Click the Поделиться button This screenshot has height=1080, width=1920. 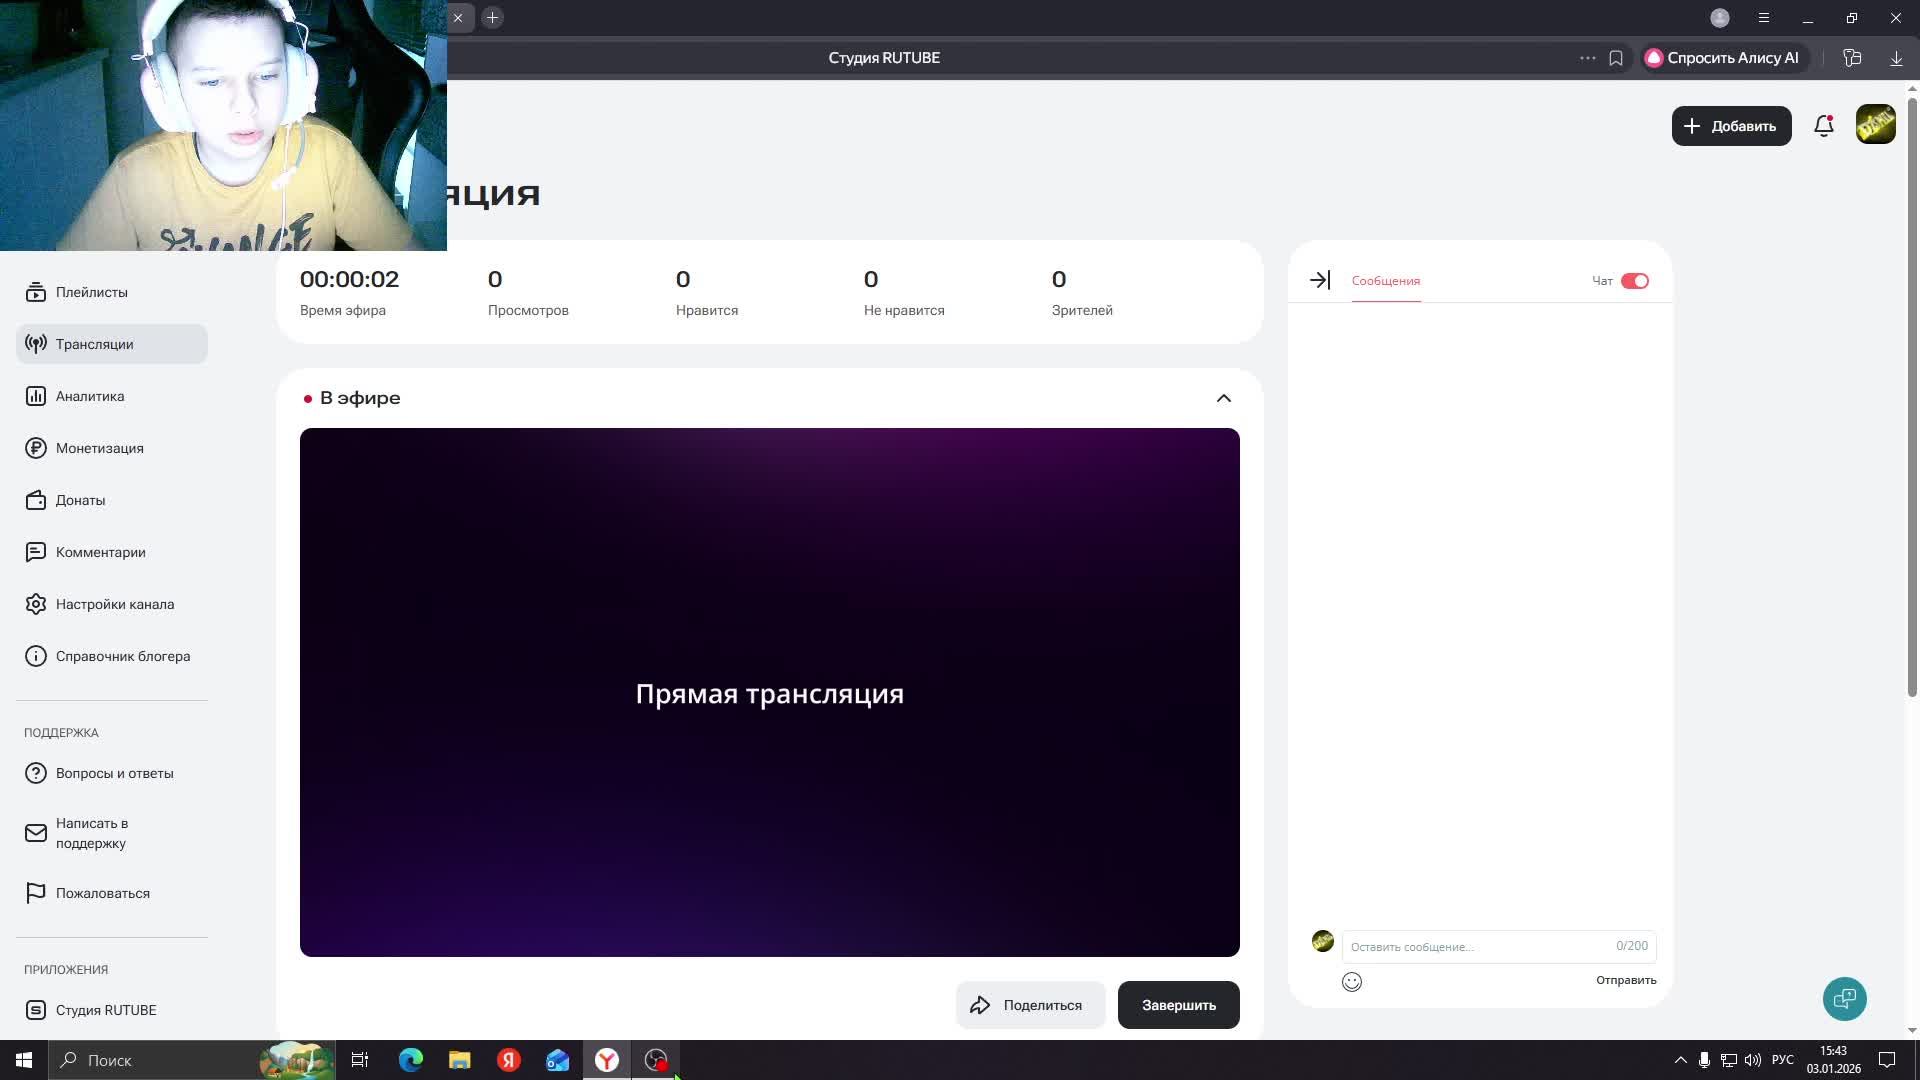(1030, 1005)
